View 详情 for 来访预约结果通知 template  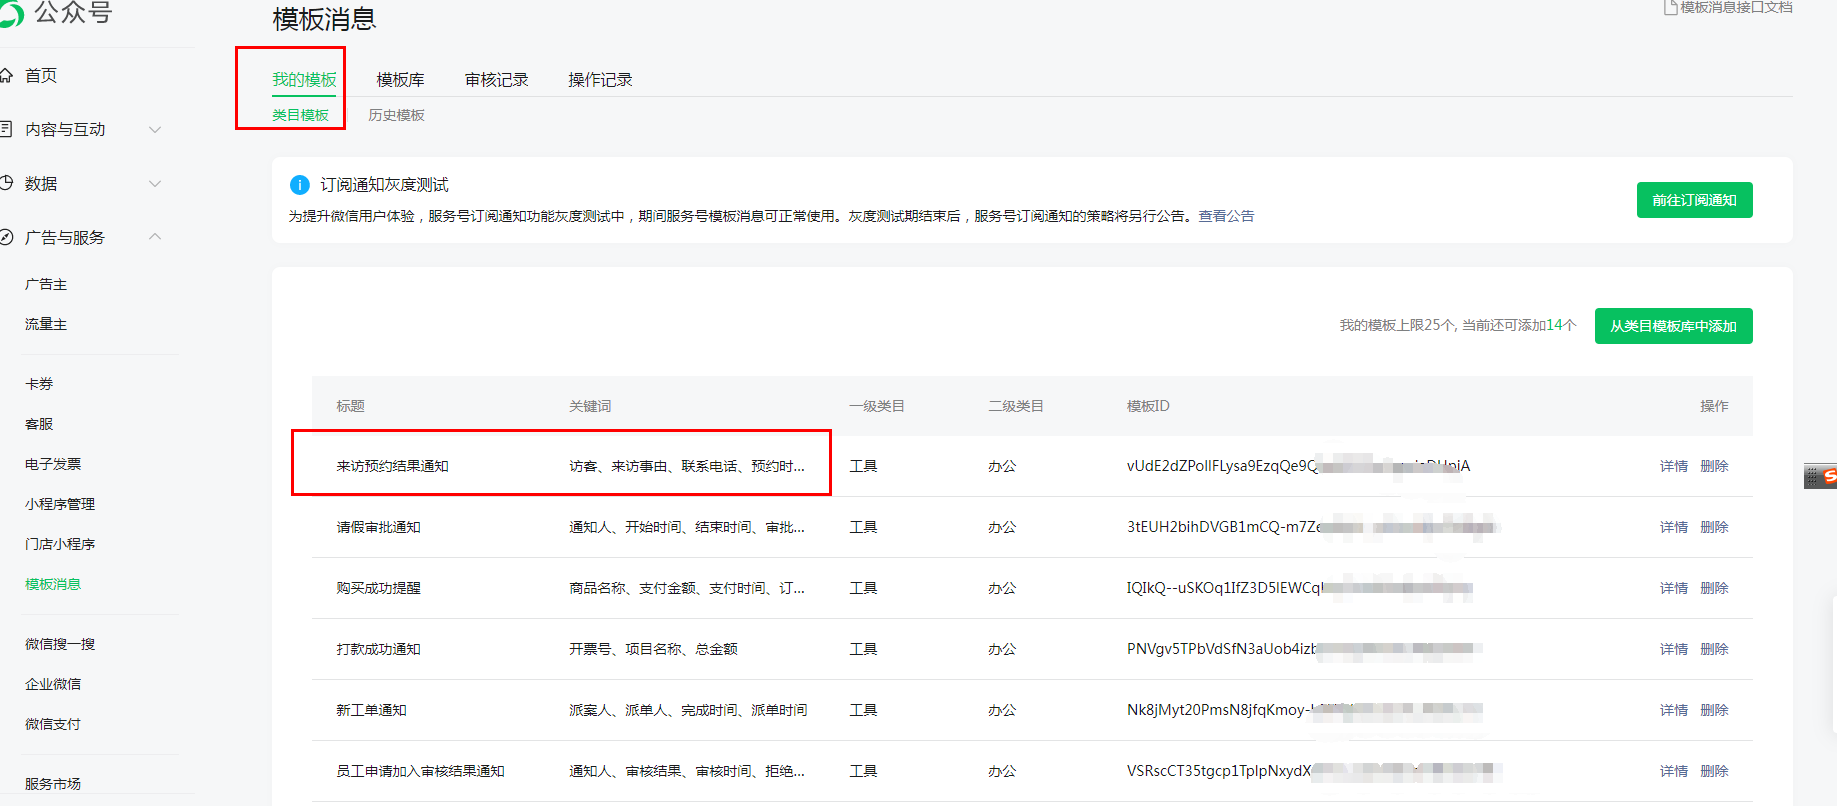1673,466
